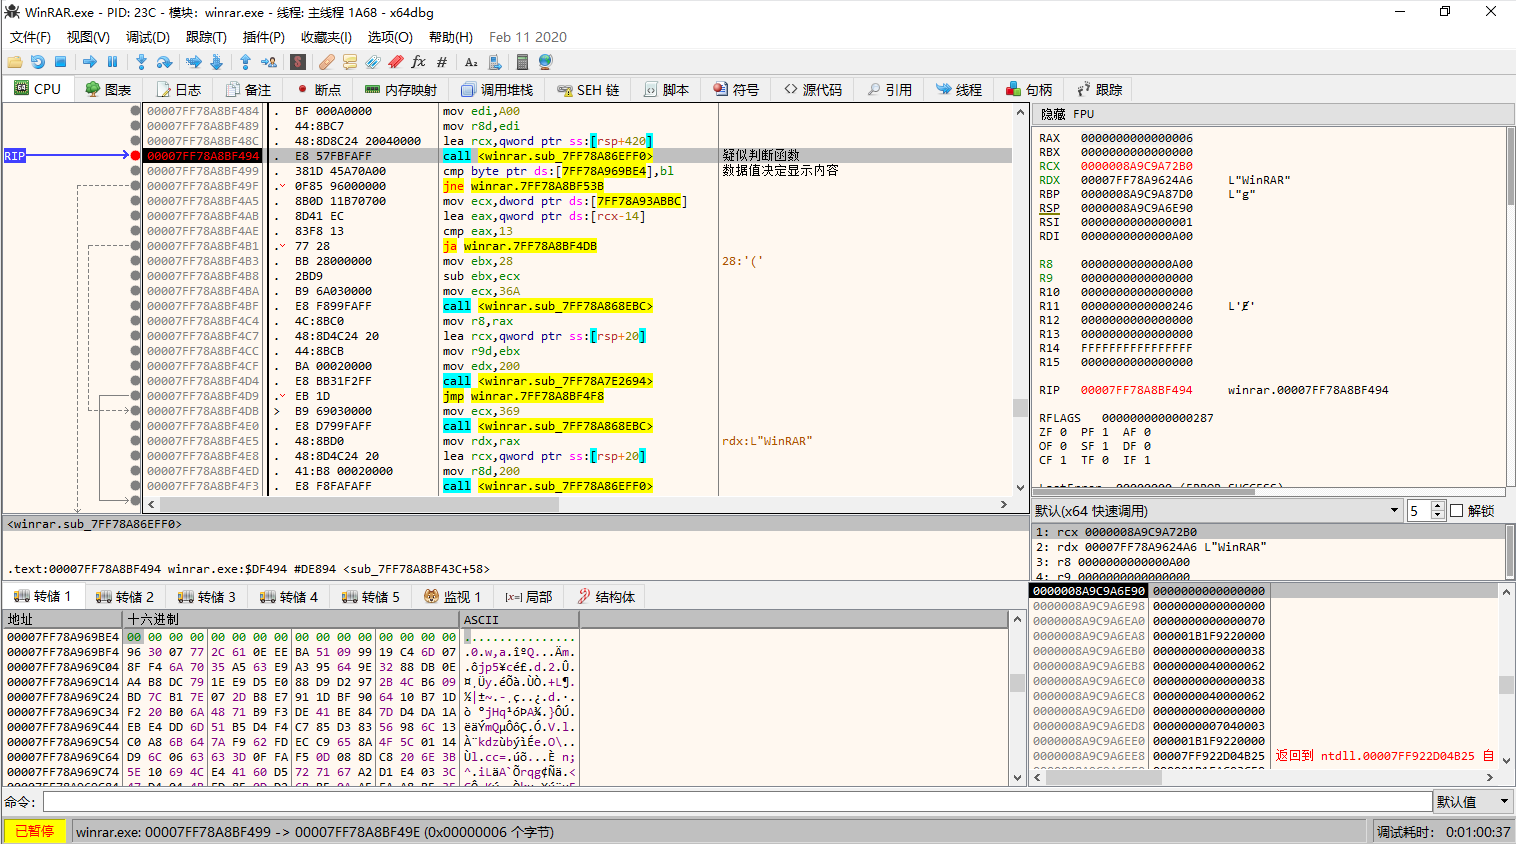Toggle breakpoint dot at address 00007FF78A8BF4BF
Viewport: 1516px width, 844px height.
135,306
